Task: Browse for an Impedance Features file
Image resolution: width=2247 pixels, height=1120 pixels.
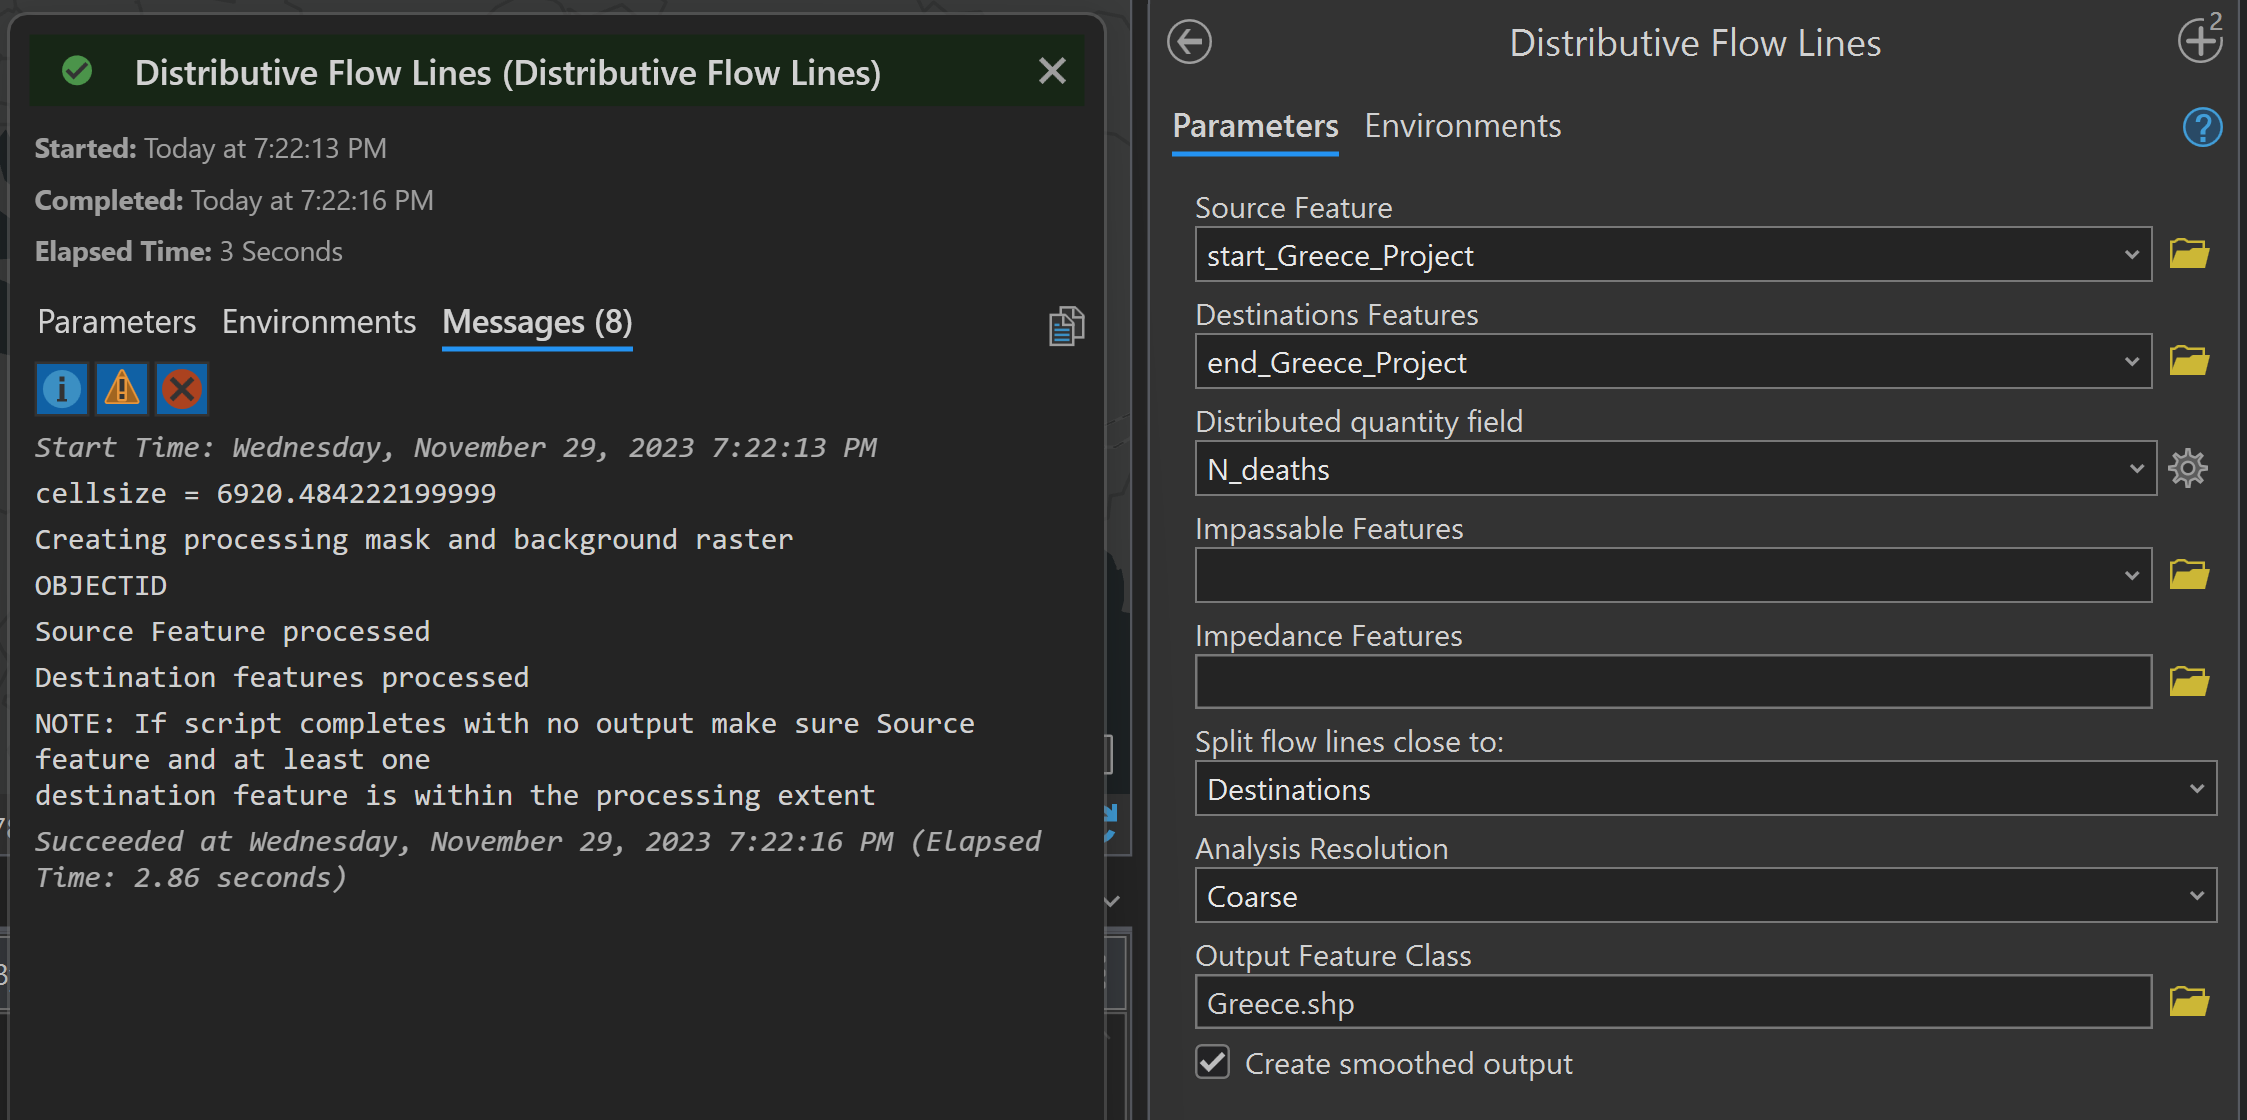Action: (2189, 681)
